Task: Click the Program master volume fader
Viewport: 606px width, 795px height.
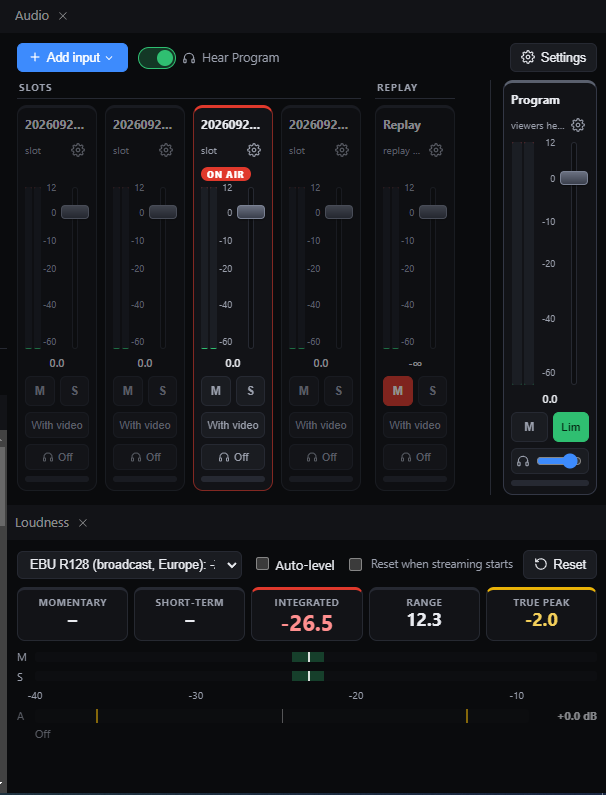Action: tap(574, 178)
